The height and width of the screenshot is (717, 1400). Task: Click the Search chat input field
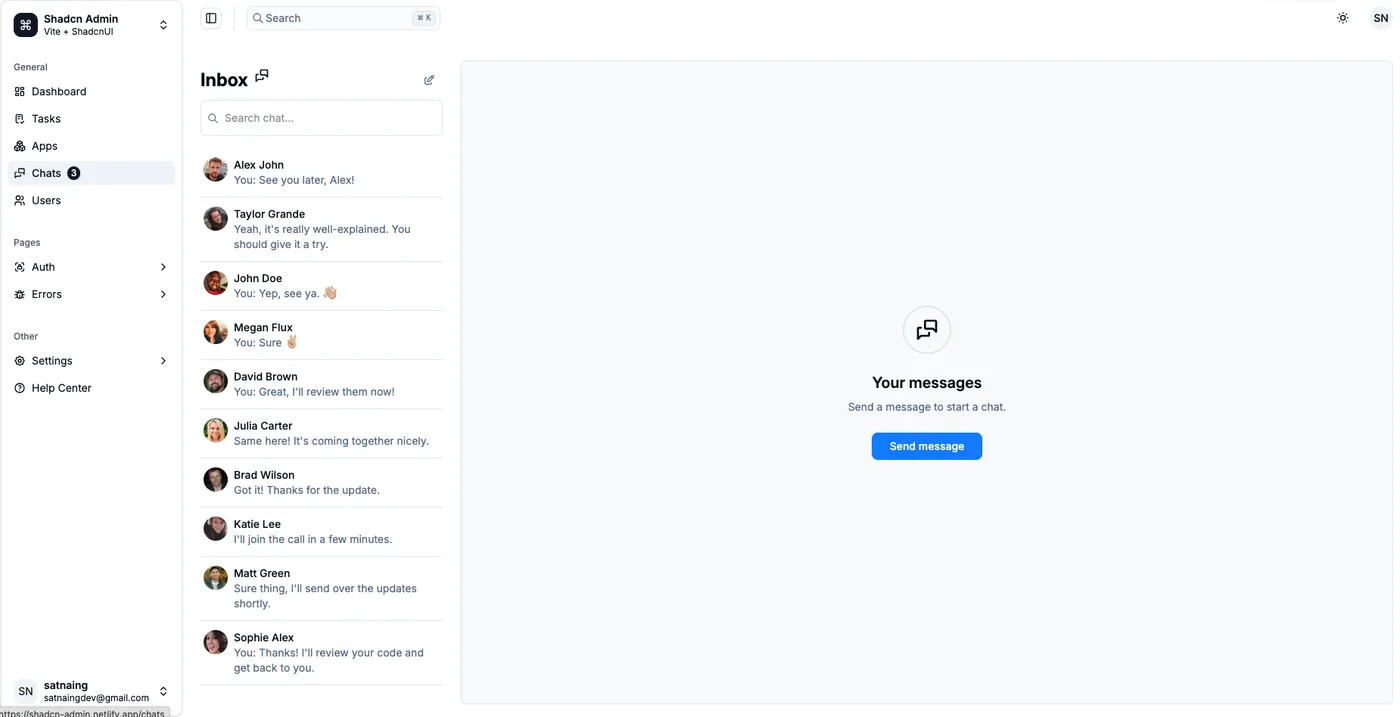321,118
